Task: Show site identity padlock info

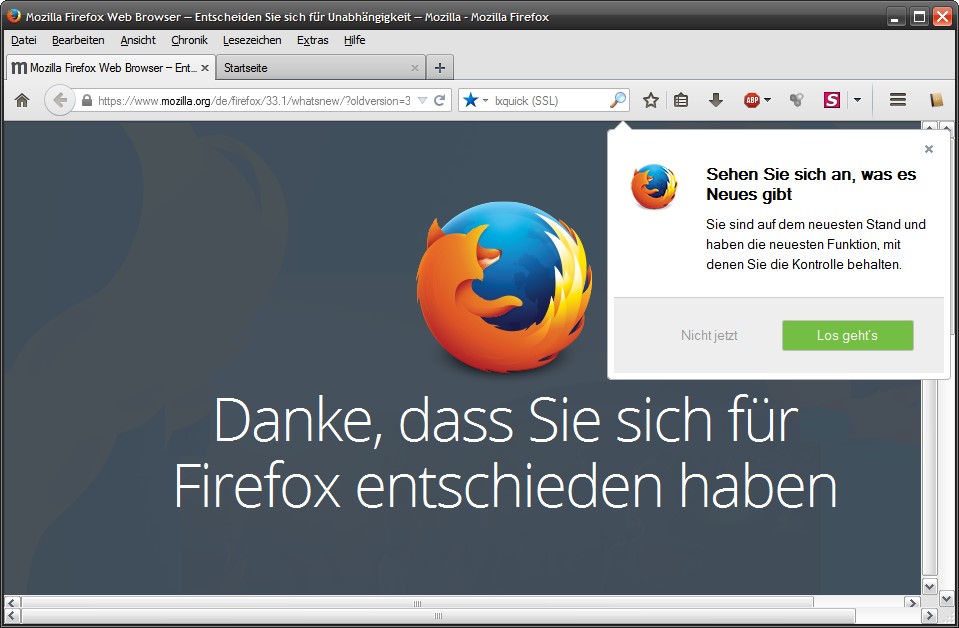Action: click(x=87, y=100)
